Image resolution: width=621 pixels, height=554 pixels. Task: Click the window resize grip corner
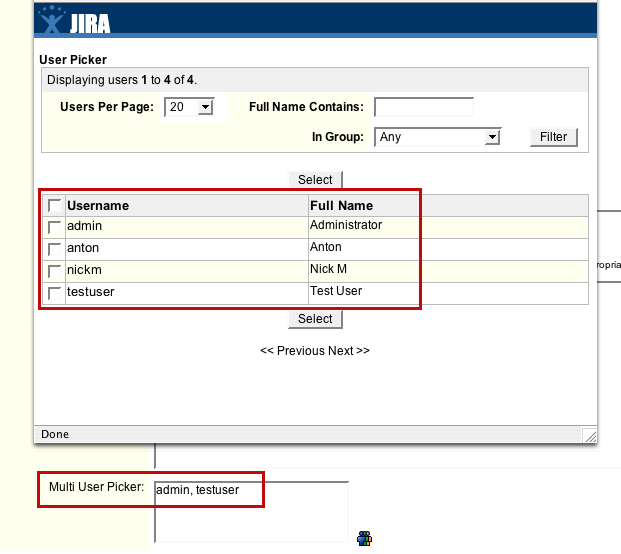tap(590, 436)
